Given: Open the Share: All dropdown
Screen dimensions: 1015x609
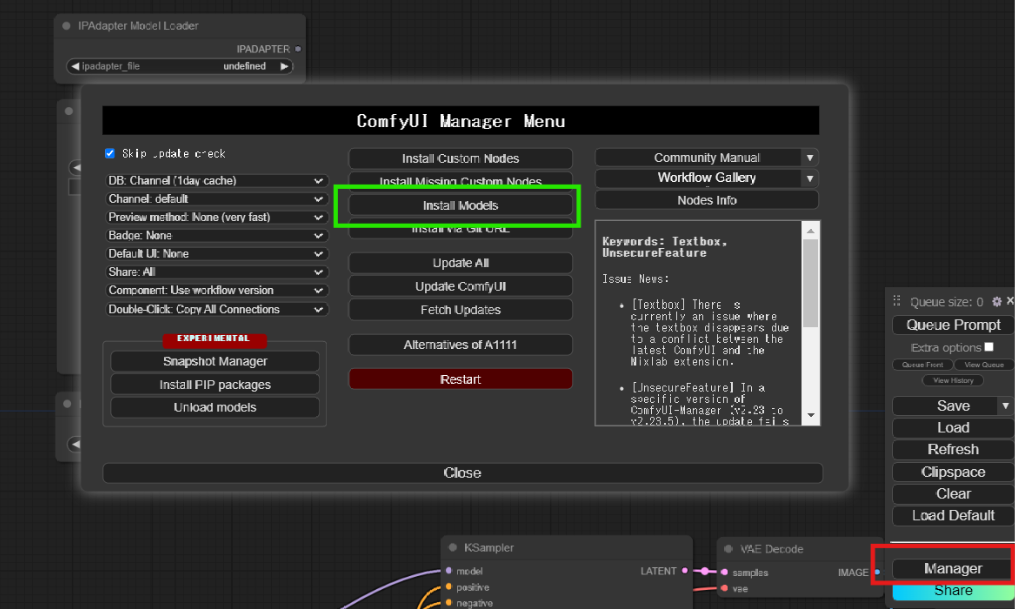Looking at the screenshot, I should tap(216, 272).
